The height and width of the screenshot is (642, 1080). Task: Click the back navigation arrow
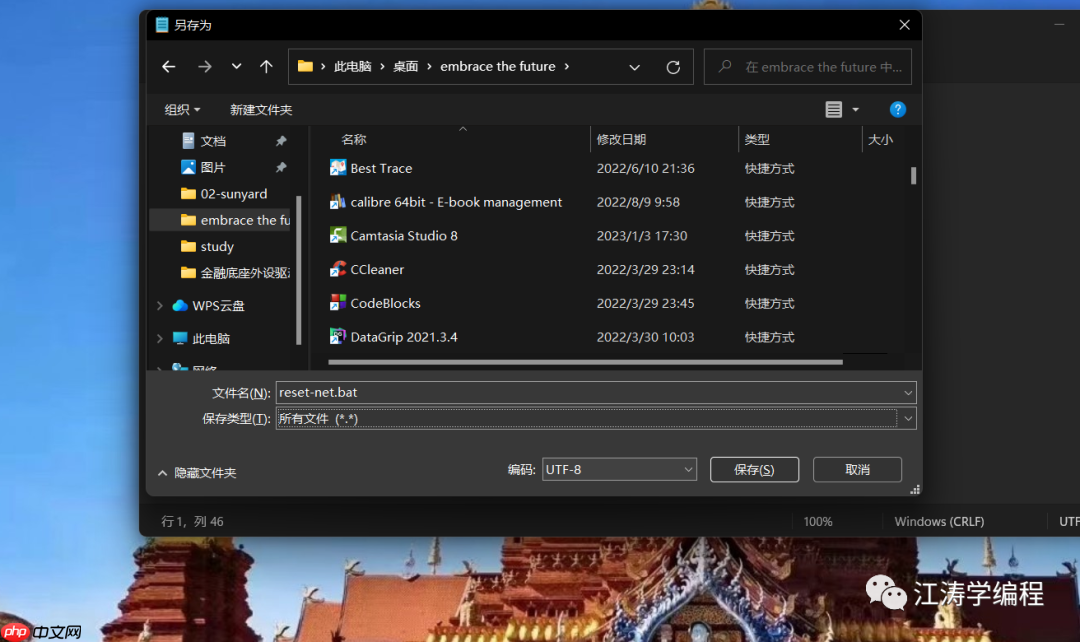coord(169,66)
